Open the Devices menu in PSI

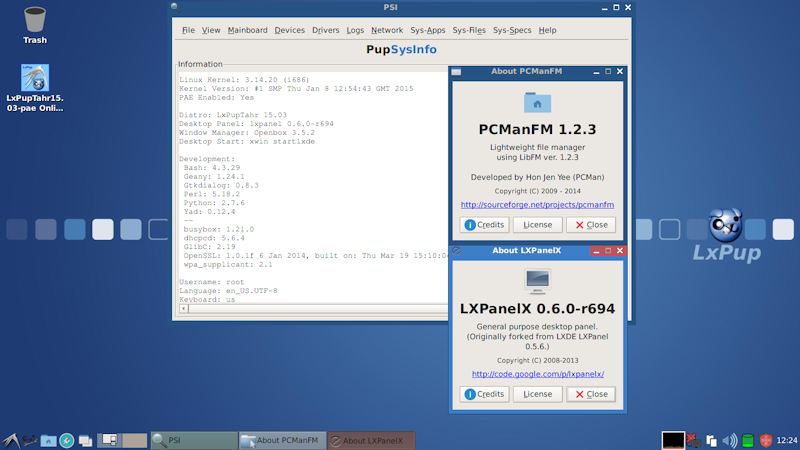point(289,30)
